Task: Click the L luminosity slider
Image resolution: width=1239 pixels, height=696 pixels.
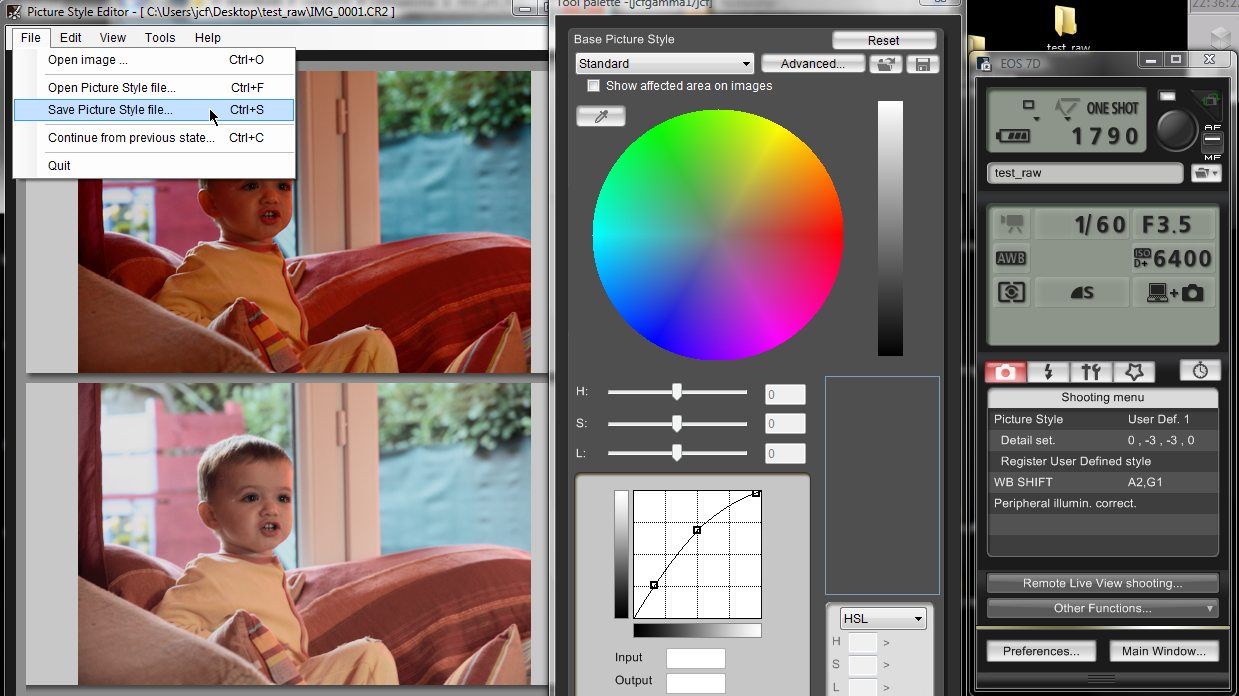Action: (677, 453)
